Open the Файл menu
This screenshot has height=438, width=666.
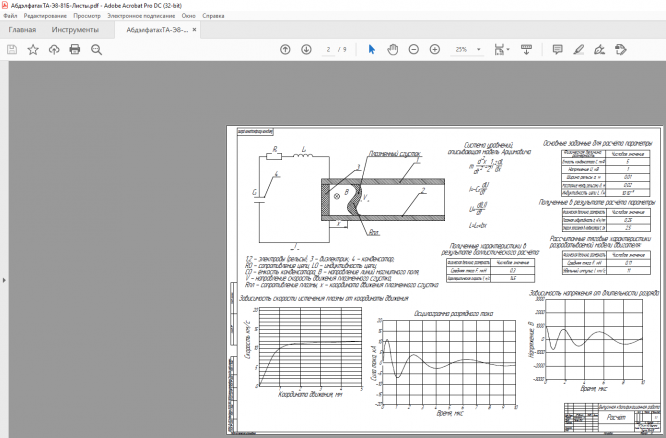10,17
